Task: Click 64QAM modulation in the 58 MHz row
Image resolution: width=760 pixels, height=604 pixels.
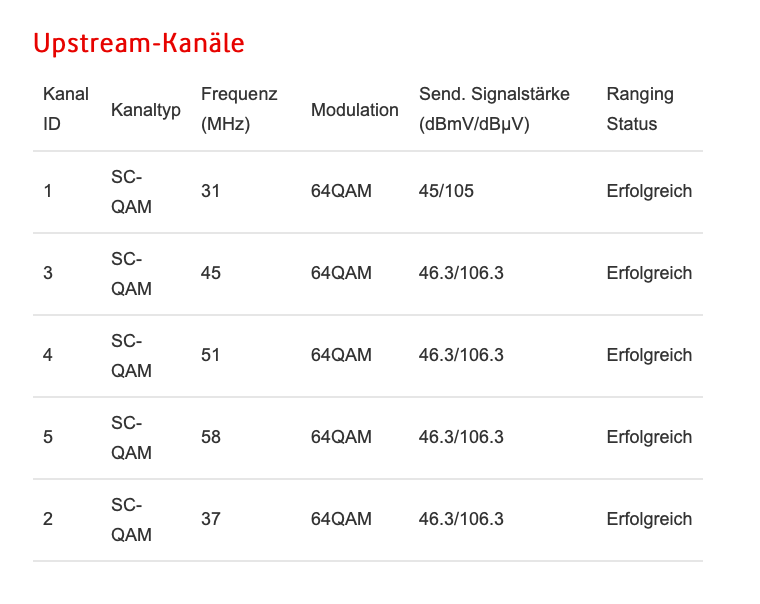Action: (x=341, y=437)
